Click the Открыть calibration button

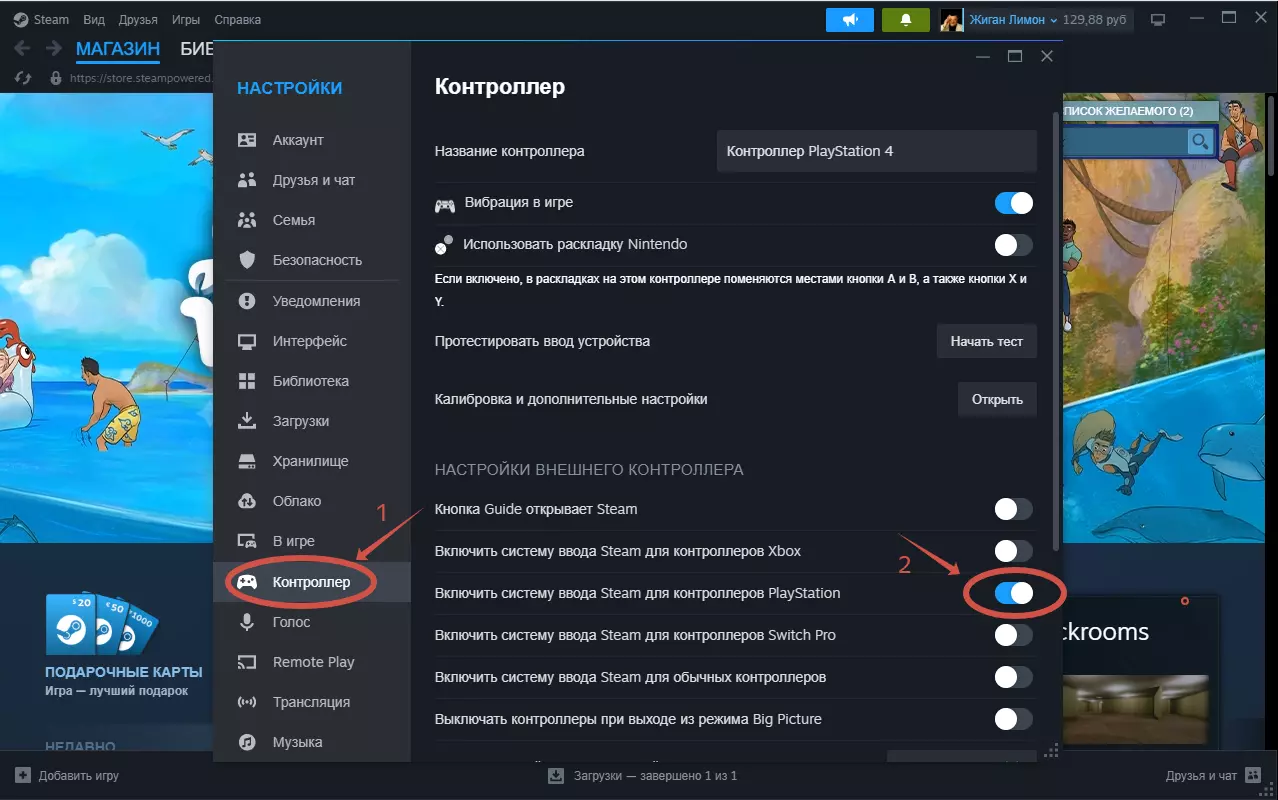coord(997,399)
